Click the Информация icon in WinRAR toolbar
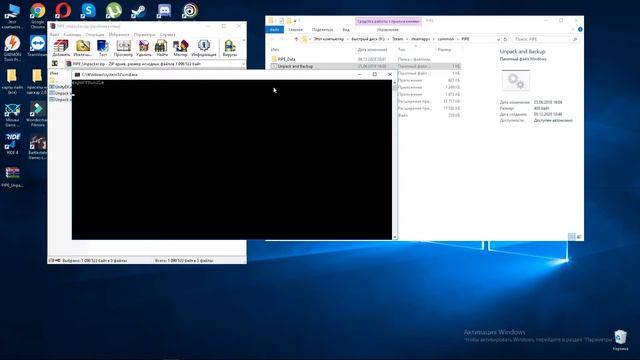This screenshot has height=360, width=640. pos(204,47)
